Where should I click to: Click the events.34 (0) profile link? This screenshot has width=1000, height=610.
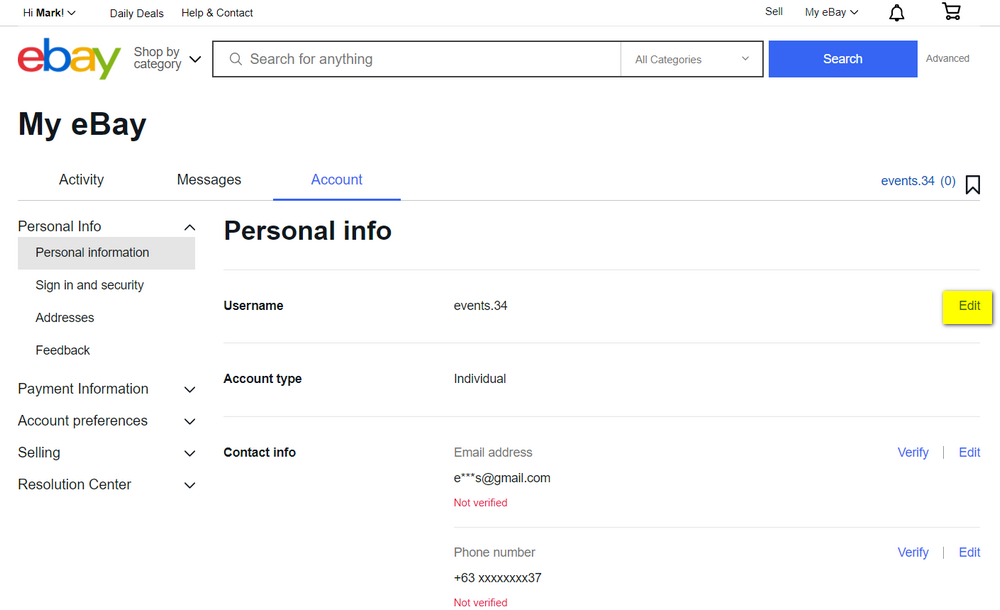(918, 181)
